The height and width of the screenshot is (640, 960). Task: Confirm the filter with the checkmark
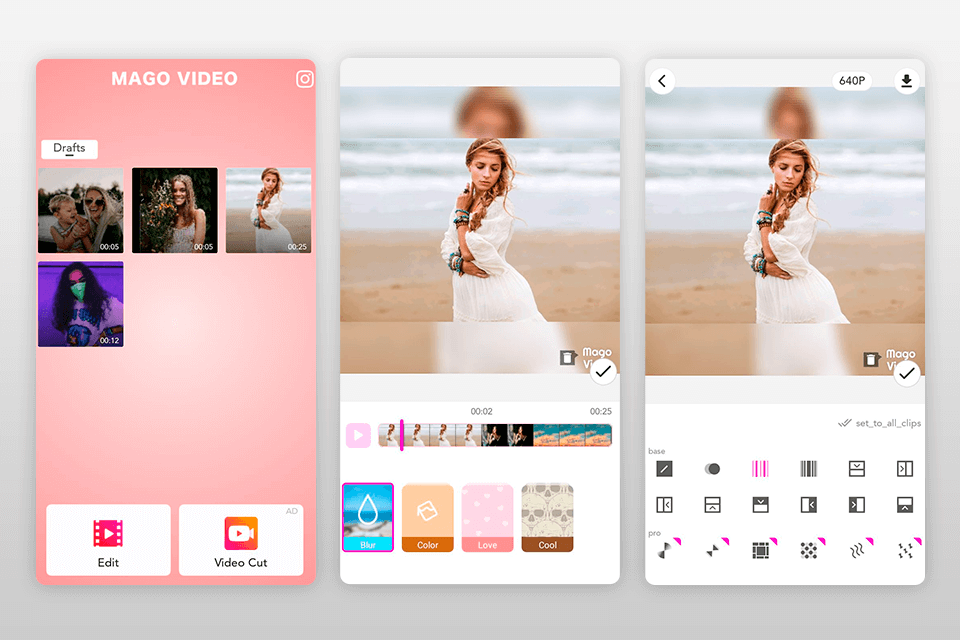point(601,371)
